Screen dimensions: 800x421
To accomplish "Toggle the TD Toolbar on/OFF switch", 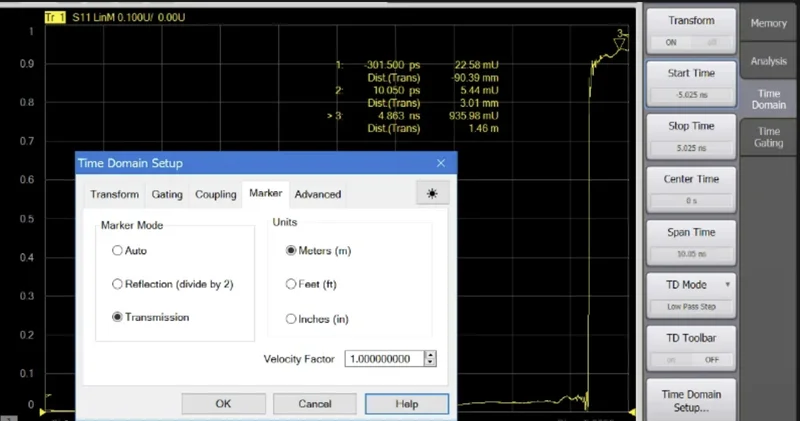I will click(x=691, y=359).
